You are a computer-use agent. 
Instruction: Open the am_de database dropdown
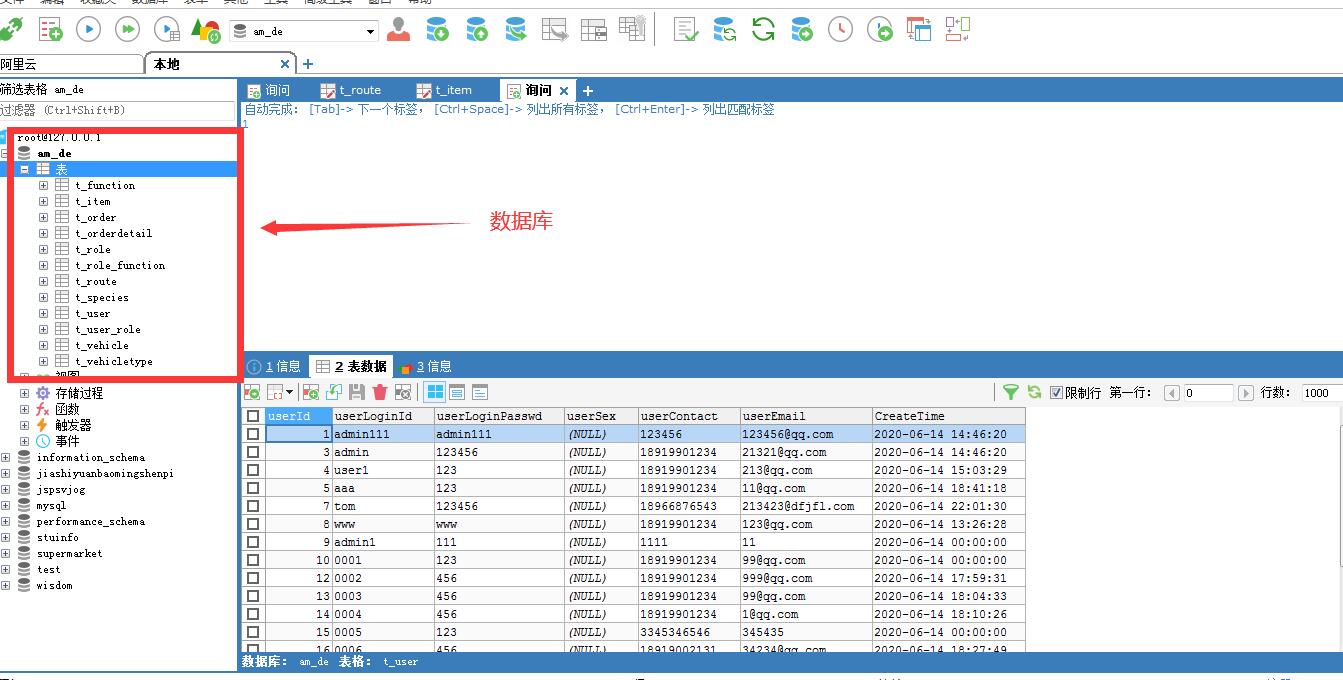[370, 32]
